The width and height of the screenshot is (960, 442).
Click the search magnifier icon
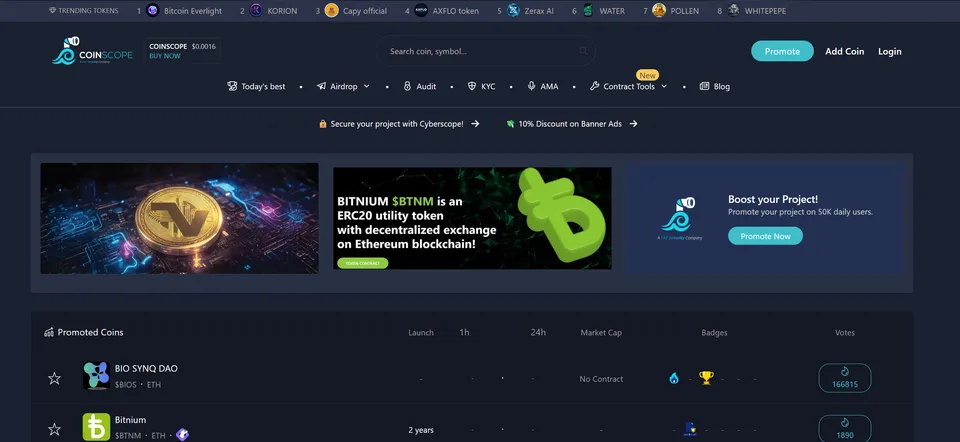(583, 51)
